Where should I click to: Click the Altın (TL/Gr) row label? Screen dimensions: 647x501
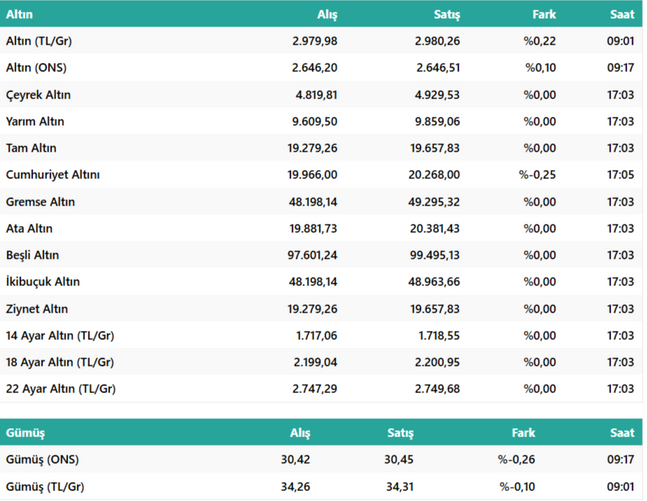[39, 40]
